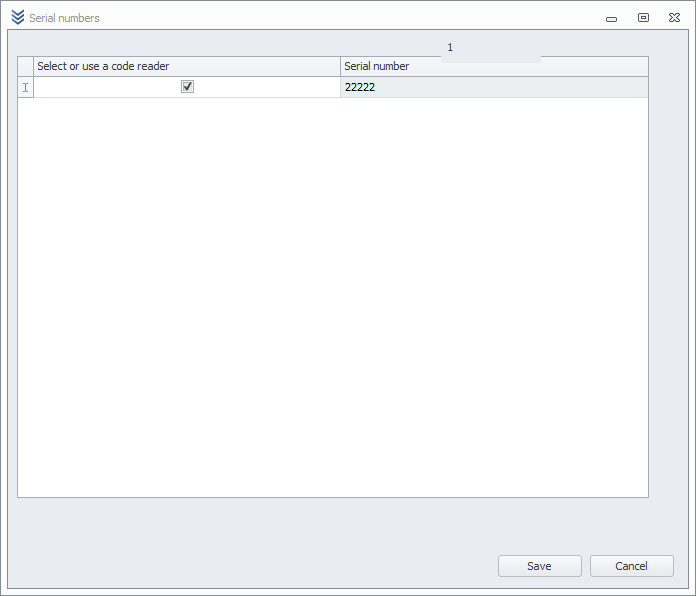Screen dimensions: 696x596
Task: Select the row indicator for row 22222
Action: 26,87
